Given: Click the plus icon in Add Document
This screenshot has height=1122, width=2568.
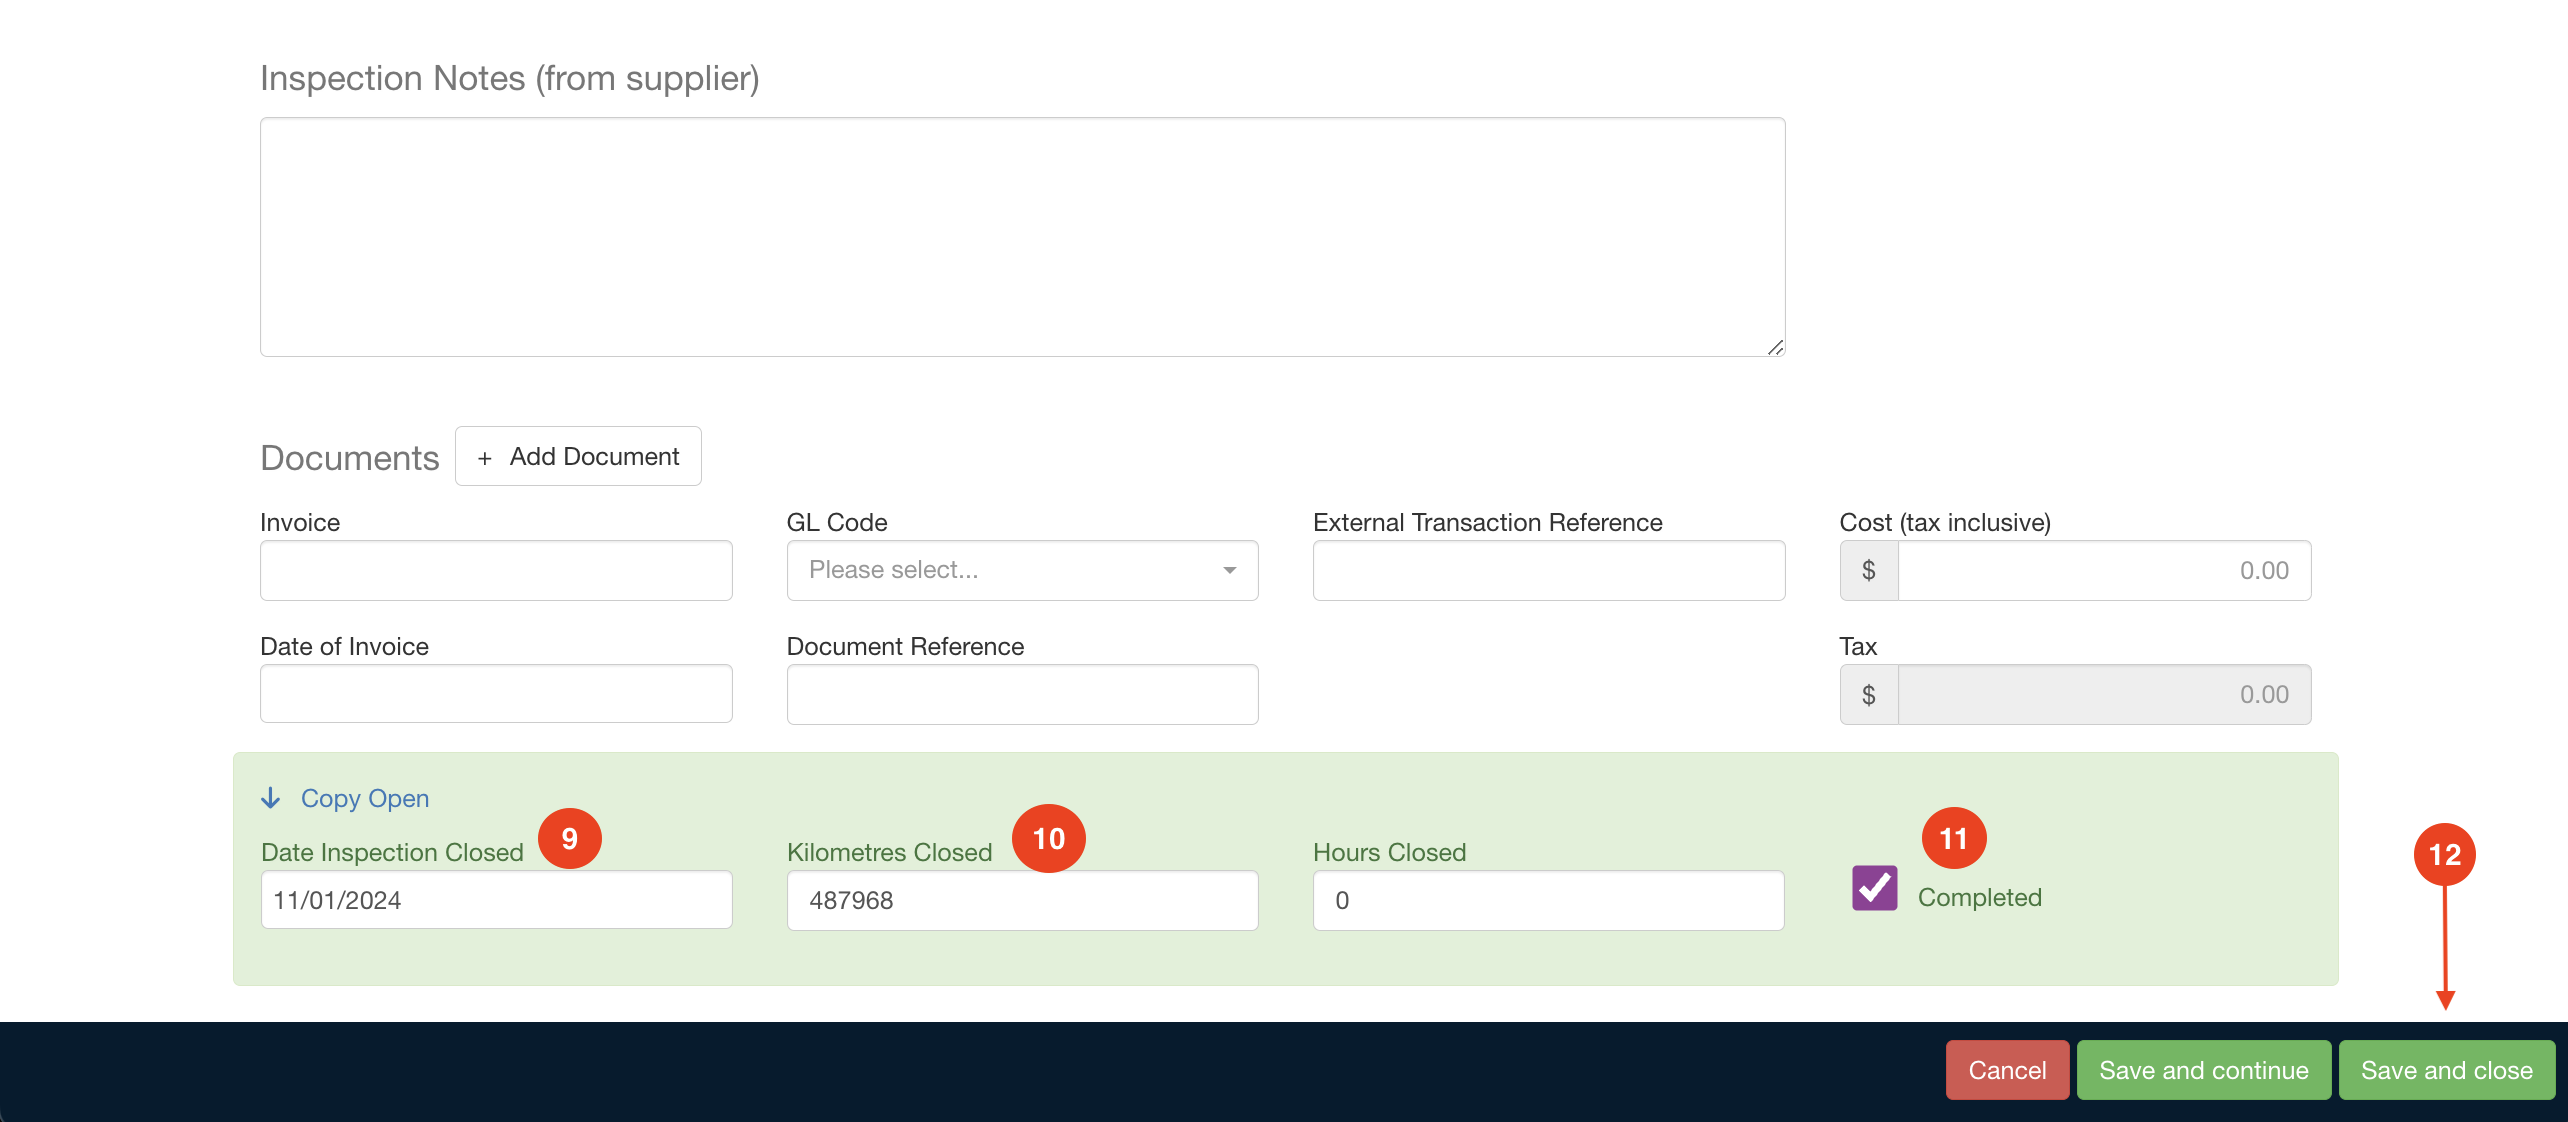Looking at the screenshot, I should [x=485, y=458].
